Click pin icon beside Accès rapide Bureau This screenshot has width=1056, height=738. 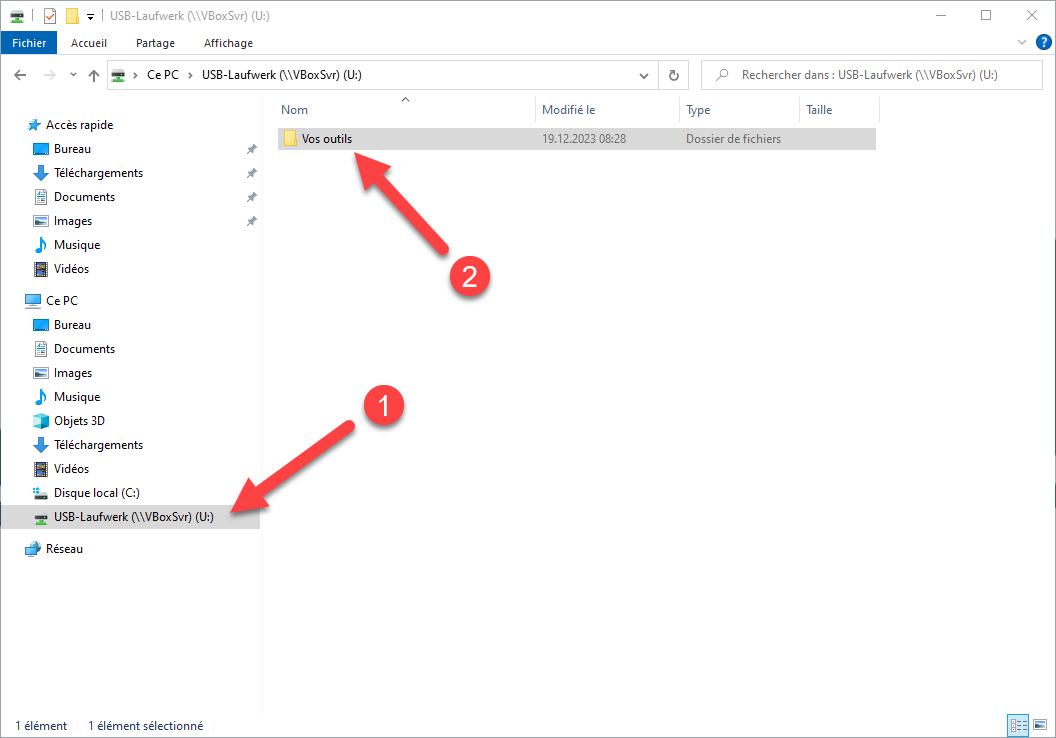pos(251,149)
